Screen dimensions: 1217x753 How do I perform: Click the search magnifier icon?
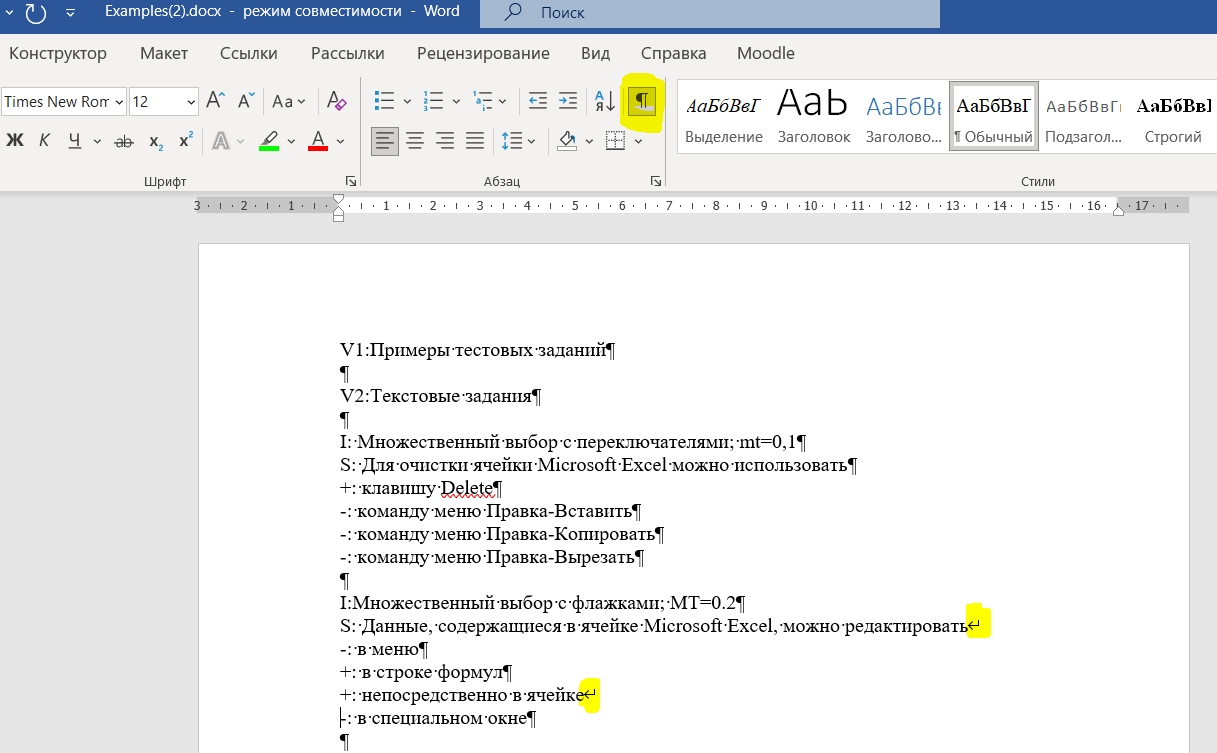tap(513, 13)
